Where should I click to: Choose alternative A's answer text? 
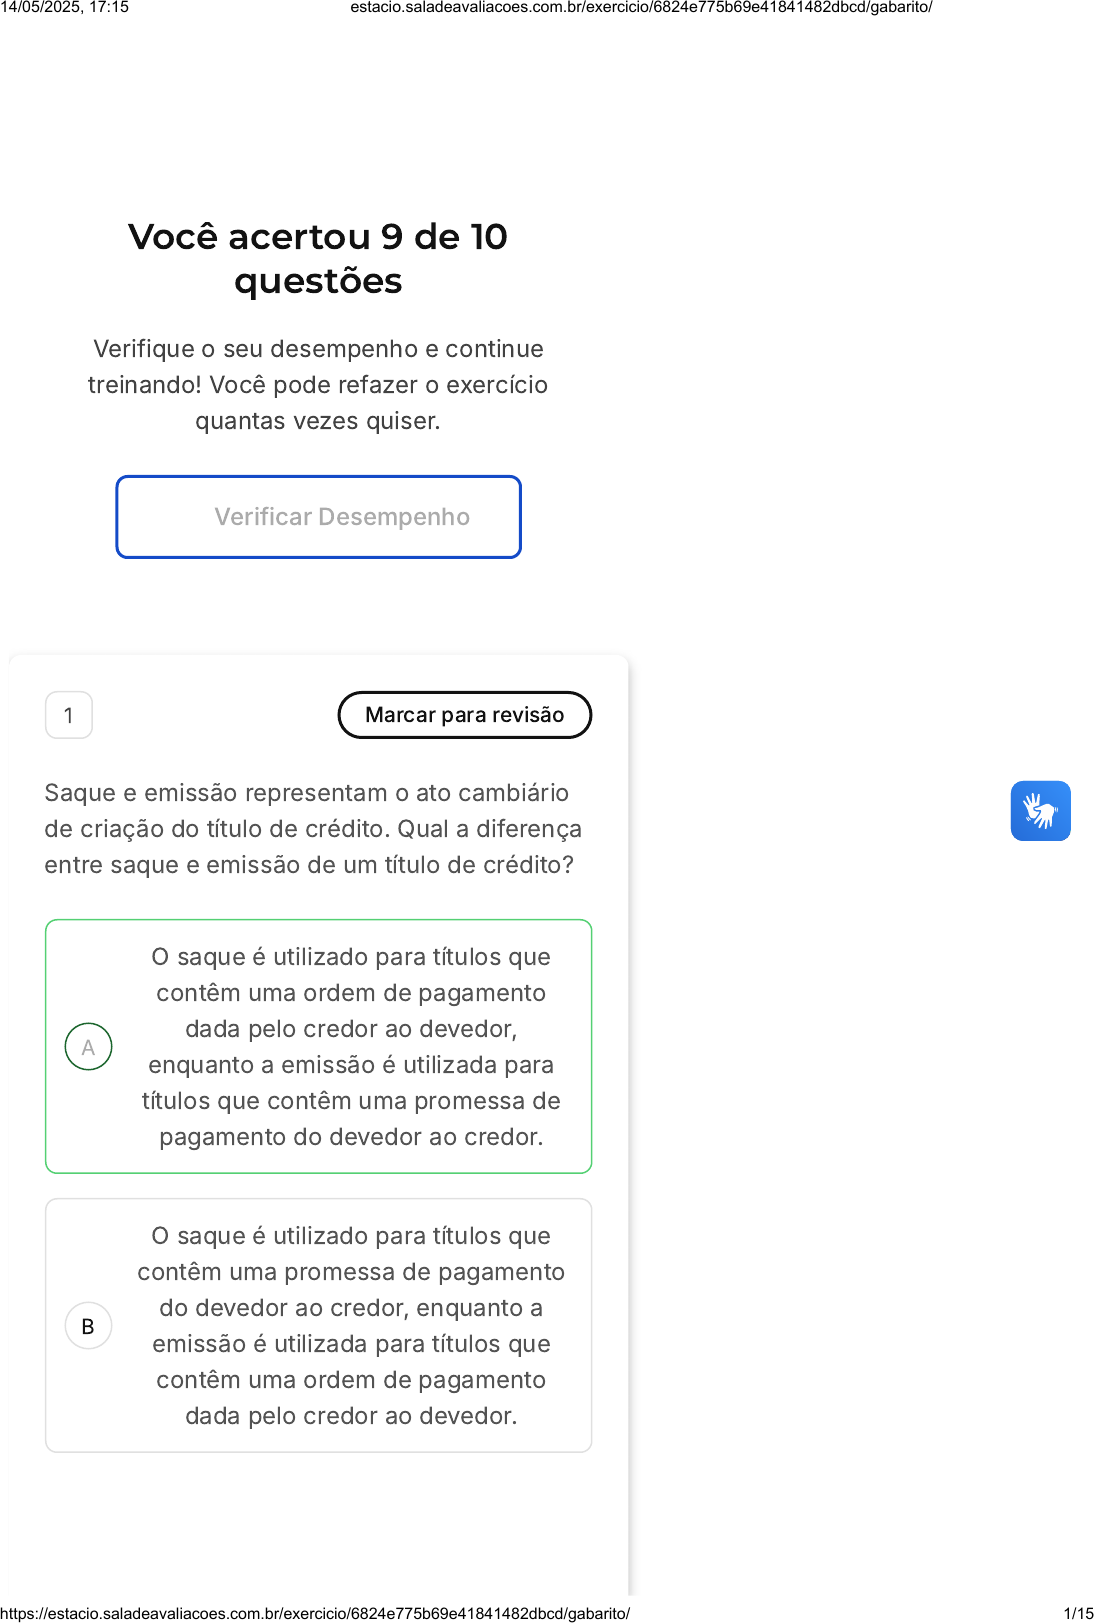(x=351, y=1047)
